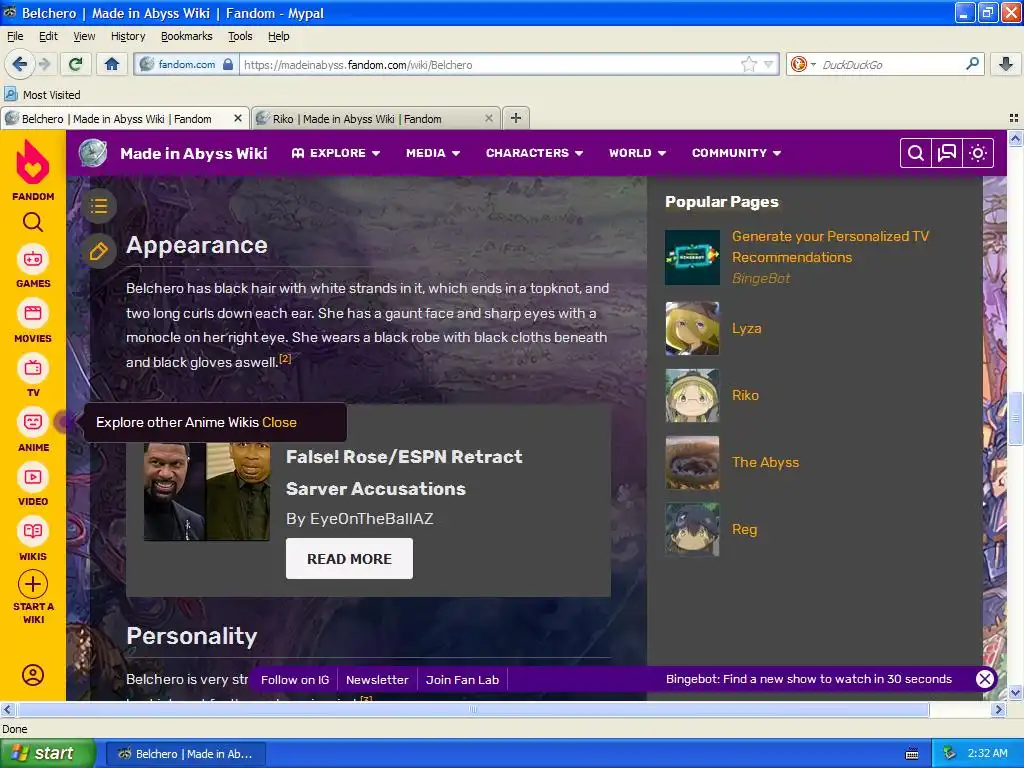The image size is (1024, 768).
Task: Open the Tools menu
Action: (240, 36)
